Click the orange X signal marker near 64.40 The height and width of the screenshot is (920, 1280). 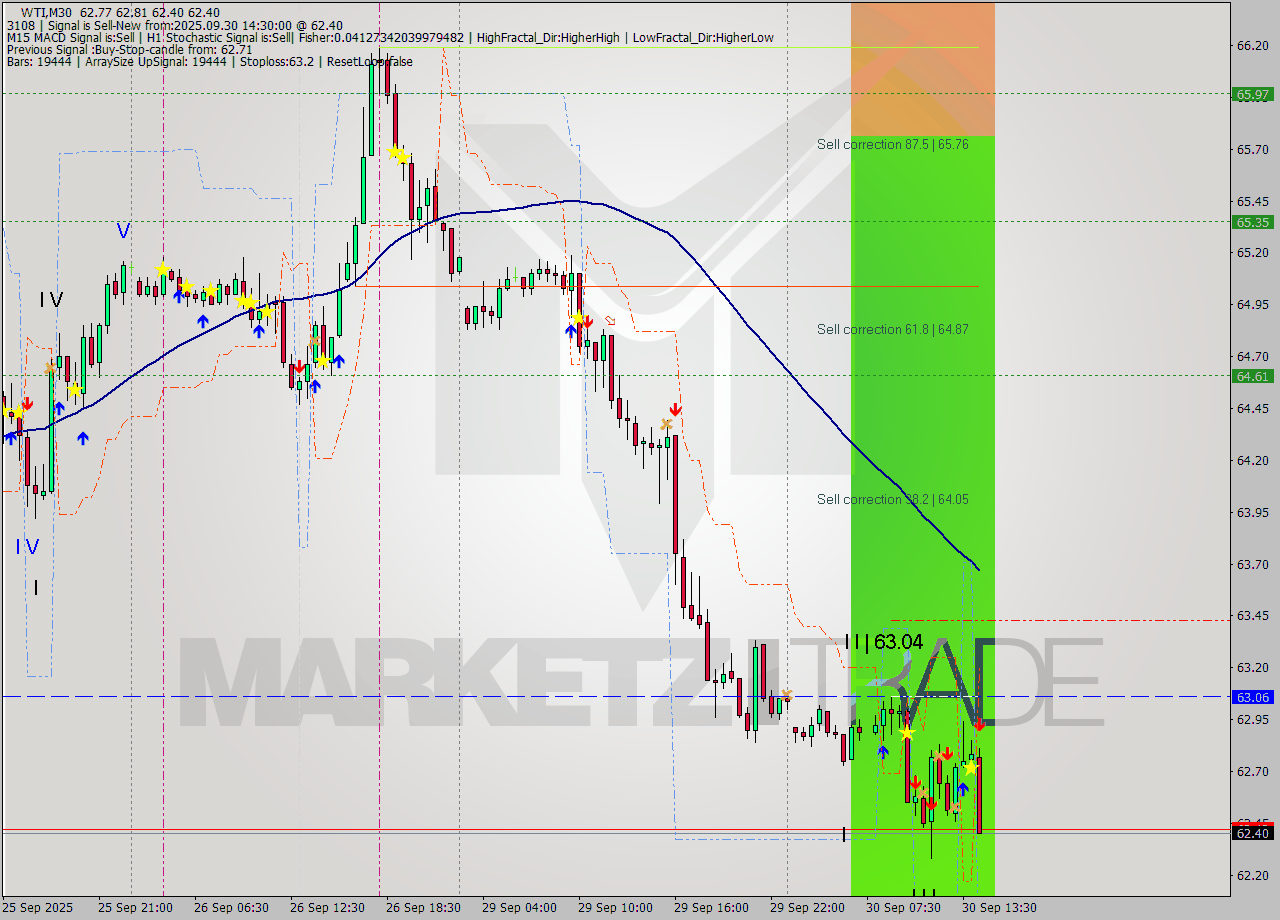(667, 424)
